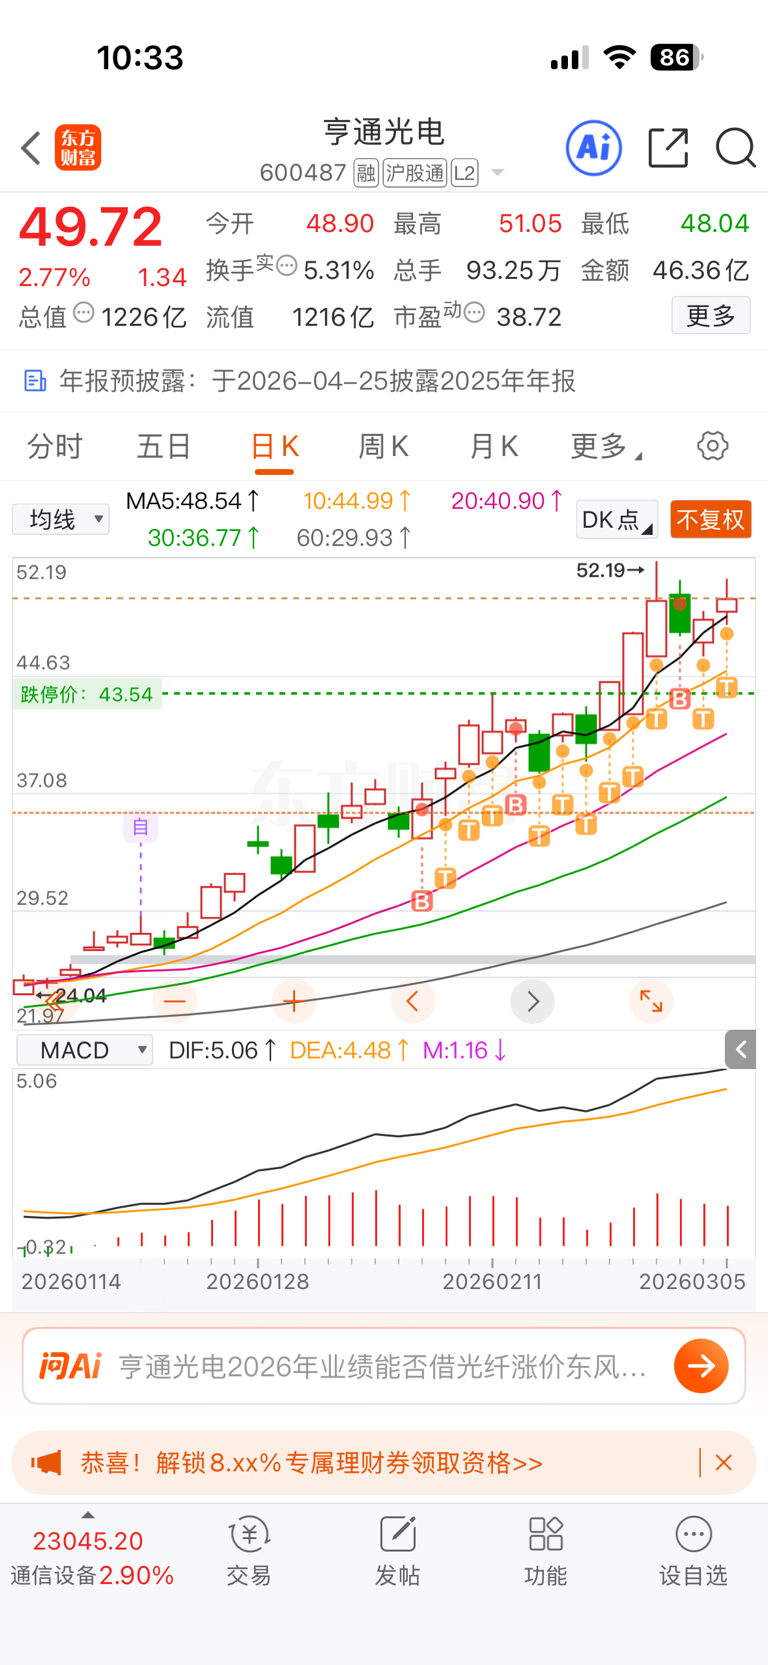769x1665 pixels.
Task: Tap the 沪股通 badge
Action: (414, 173)
